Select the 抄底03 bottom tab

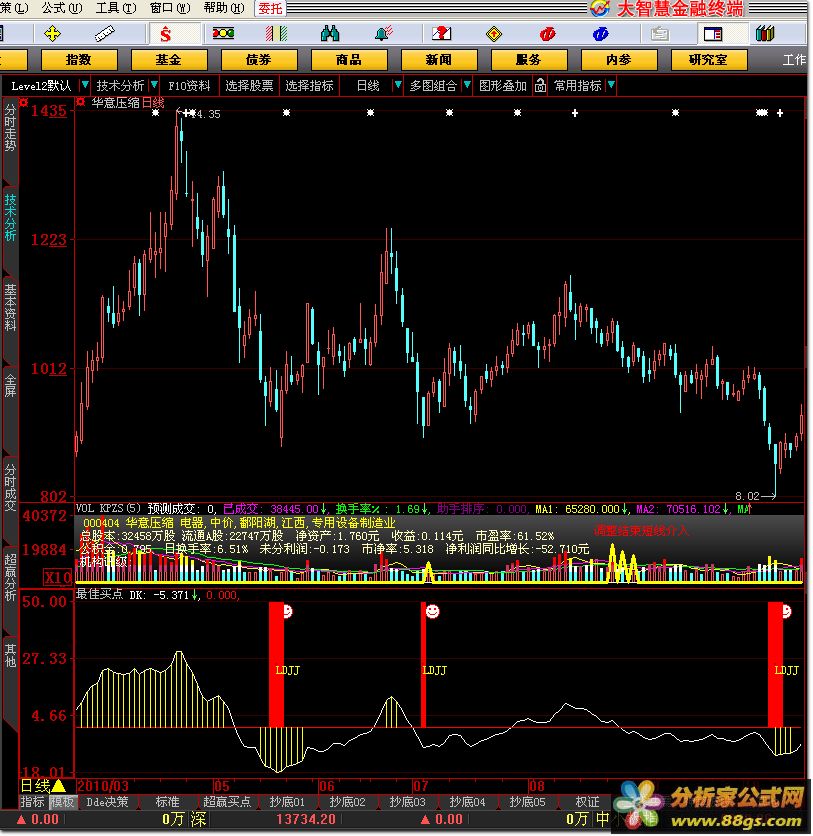(x=407, y=801)
